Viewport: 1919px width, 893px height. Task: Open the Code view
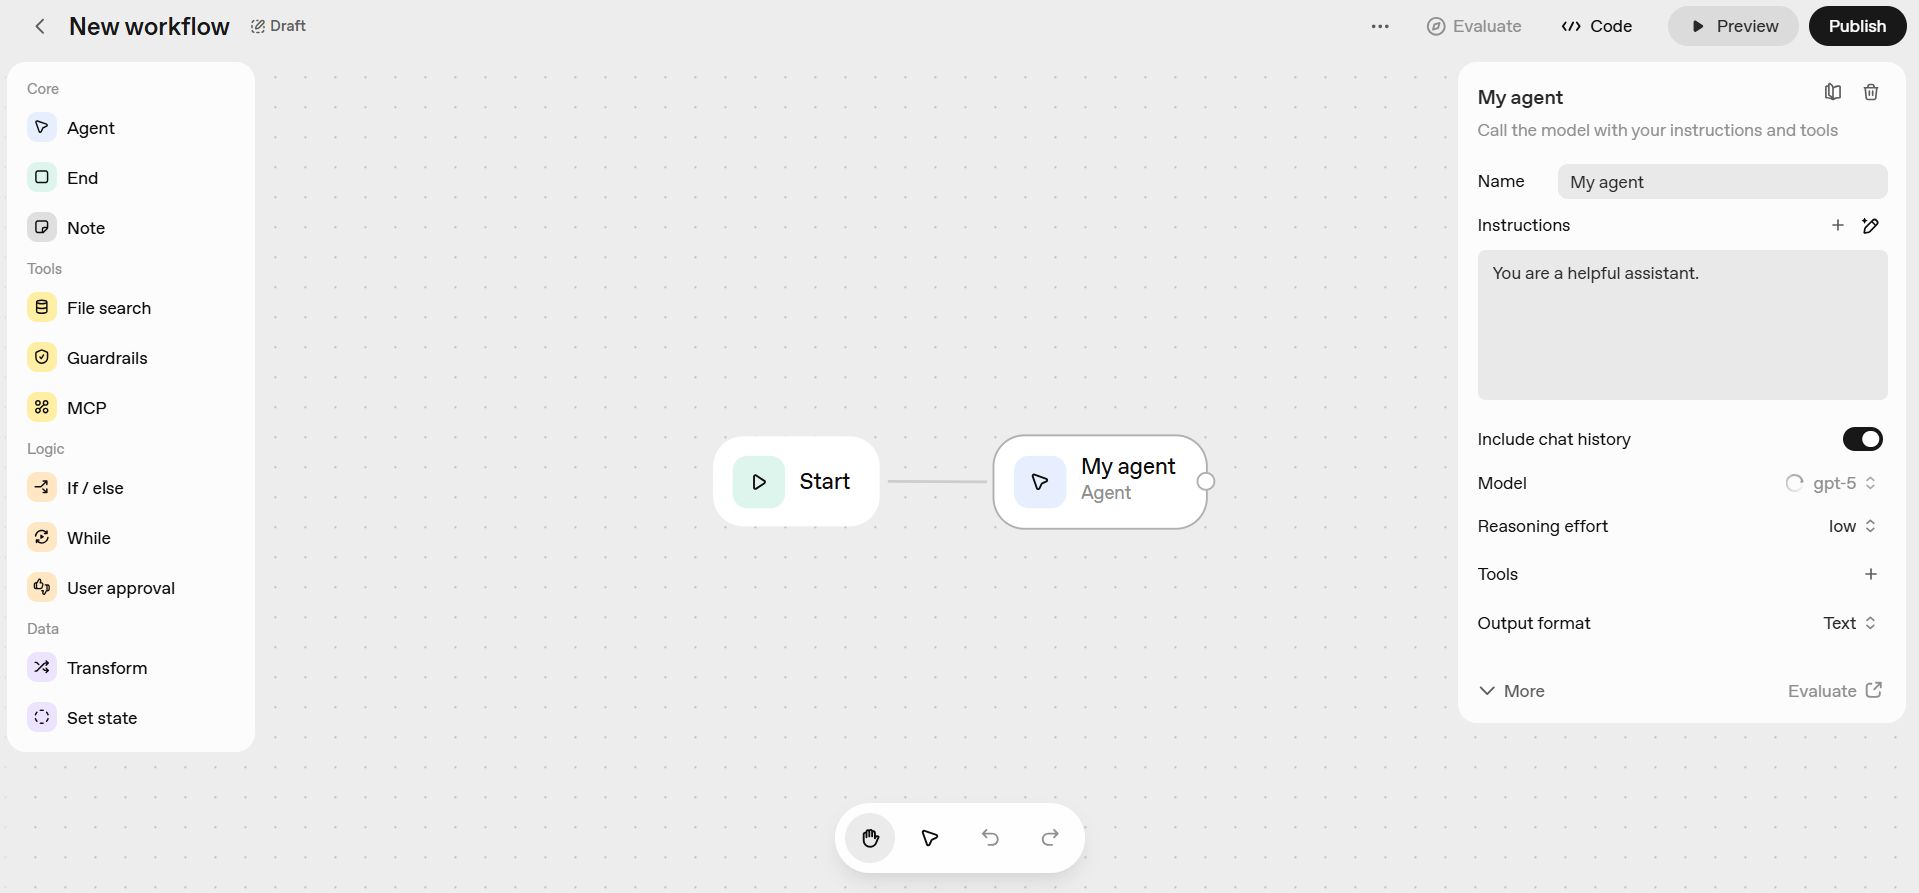click(1597, 27)
